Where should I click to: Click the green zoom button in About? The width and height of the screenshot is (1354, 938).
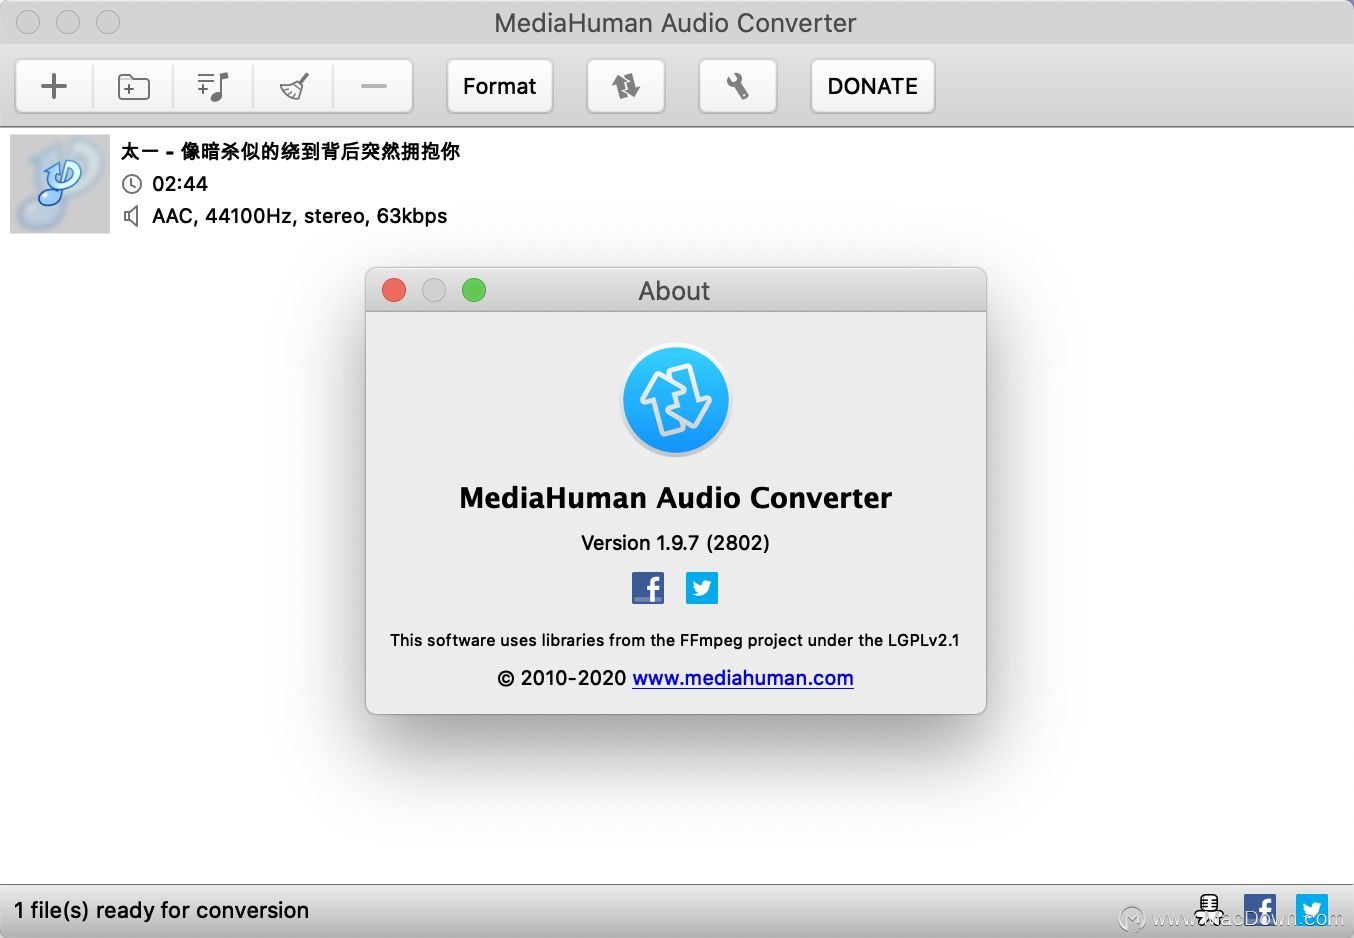point(474,290)
